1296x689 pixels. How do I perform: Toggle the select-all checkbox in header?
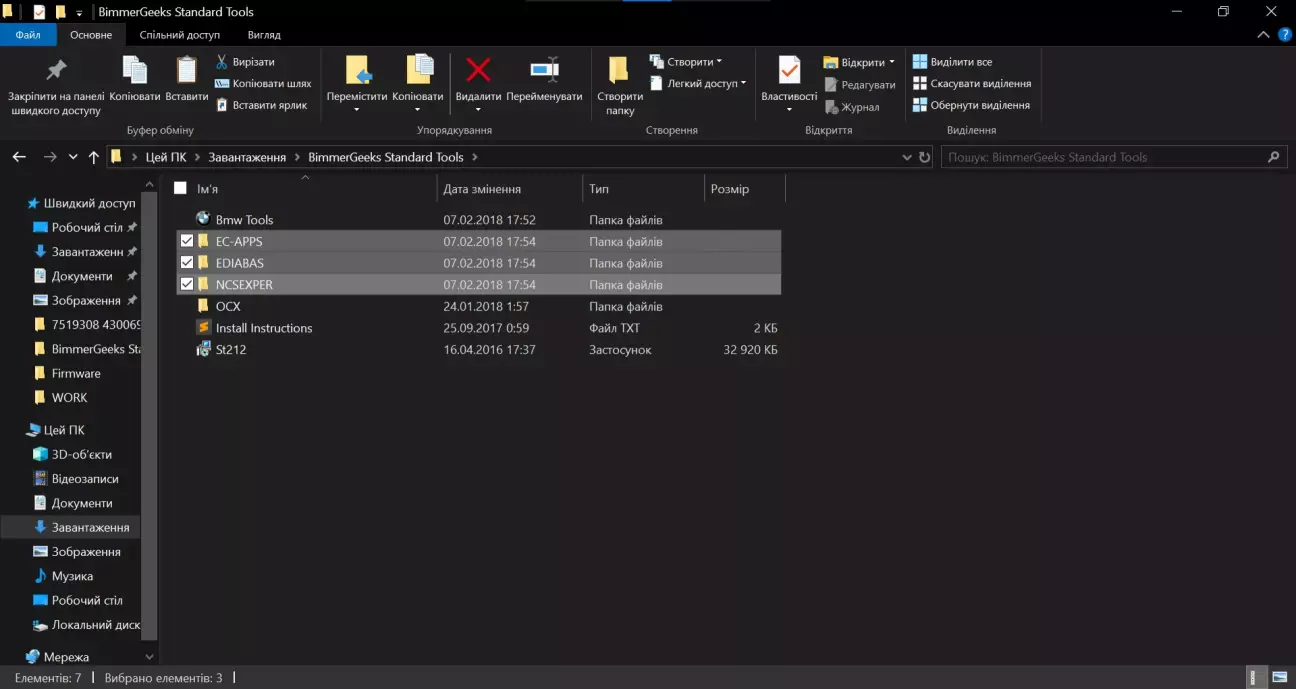180,188
